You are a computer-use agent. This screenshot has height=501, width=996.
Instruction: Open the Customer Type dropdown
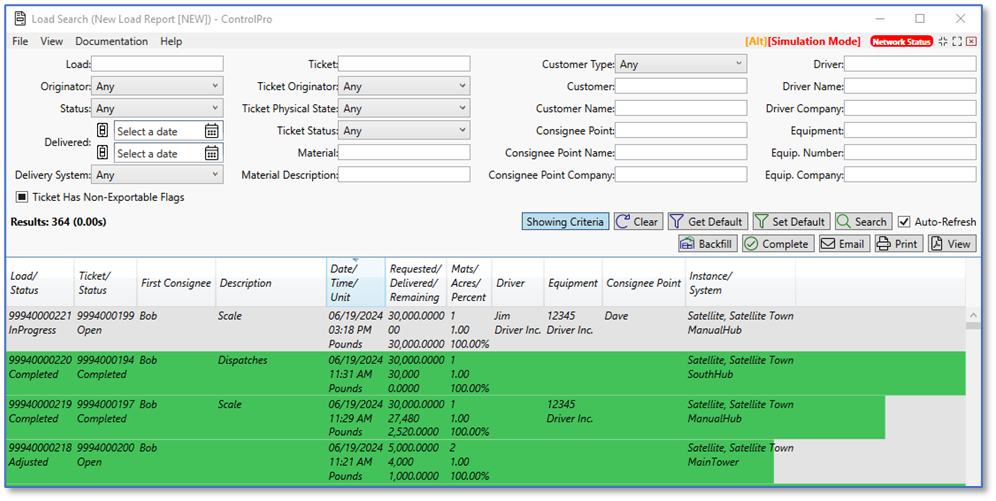tap(681, 65)
